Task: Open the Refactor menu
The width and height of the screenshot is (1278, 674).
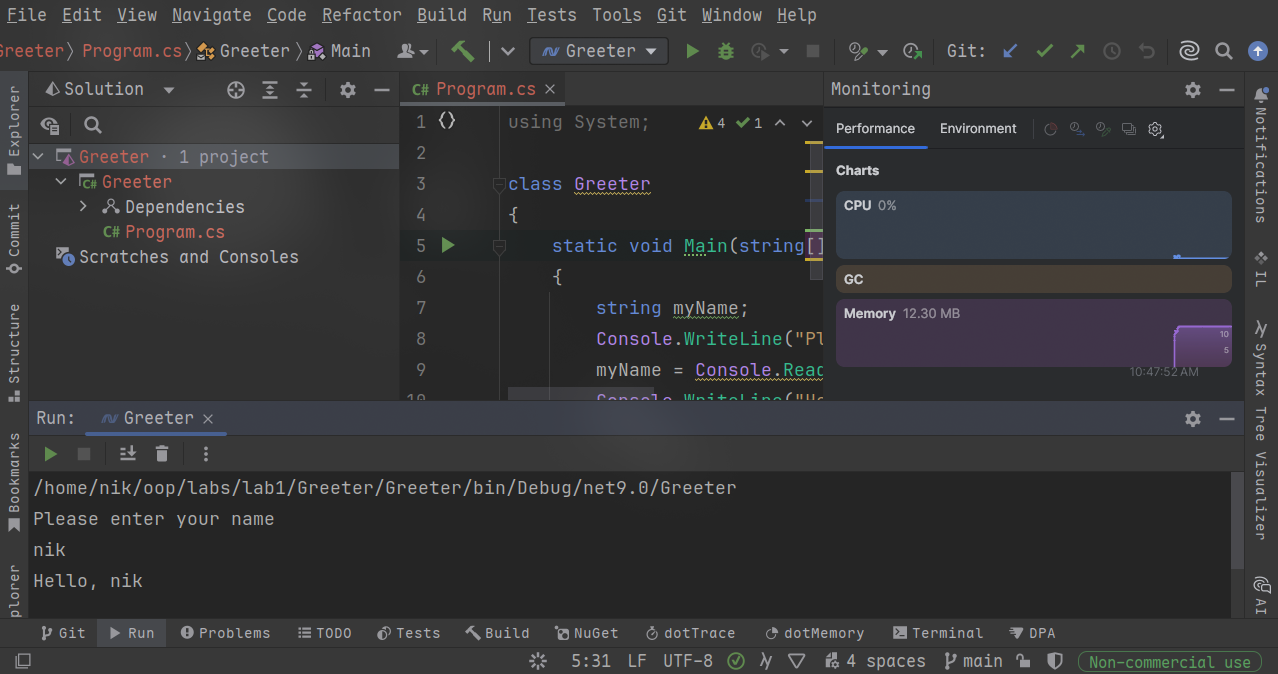Action: pos(362,15)
